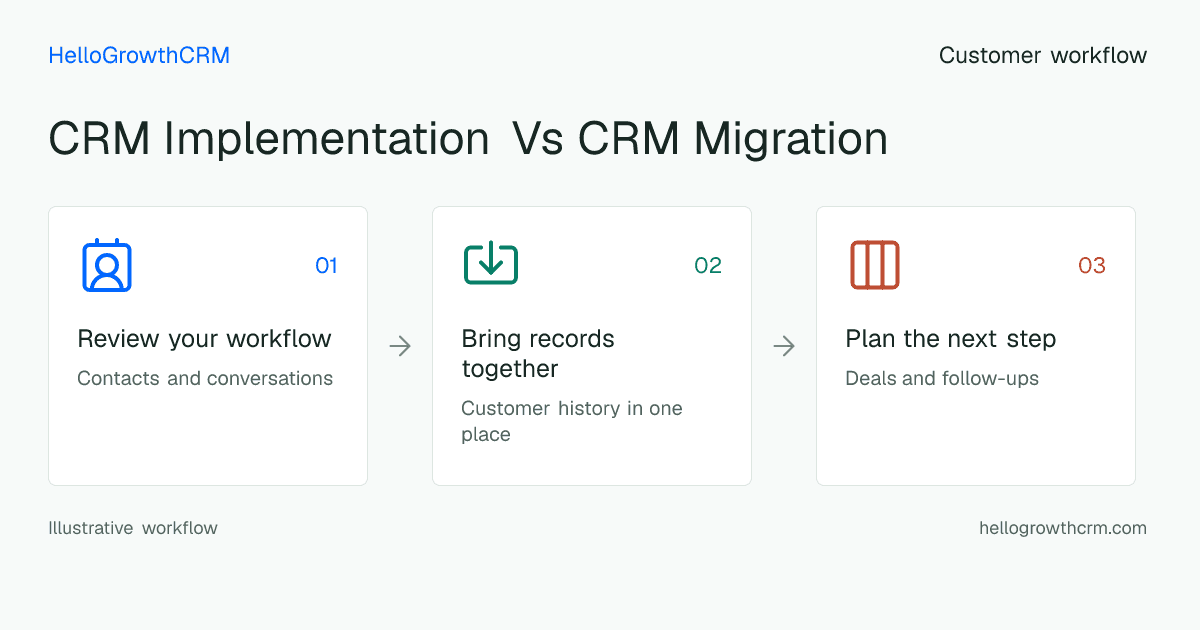Image resolution: width=1200 pixels, height=630 pixels.
Task: Click the "Bring records together" heading
Action: 538,354
